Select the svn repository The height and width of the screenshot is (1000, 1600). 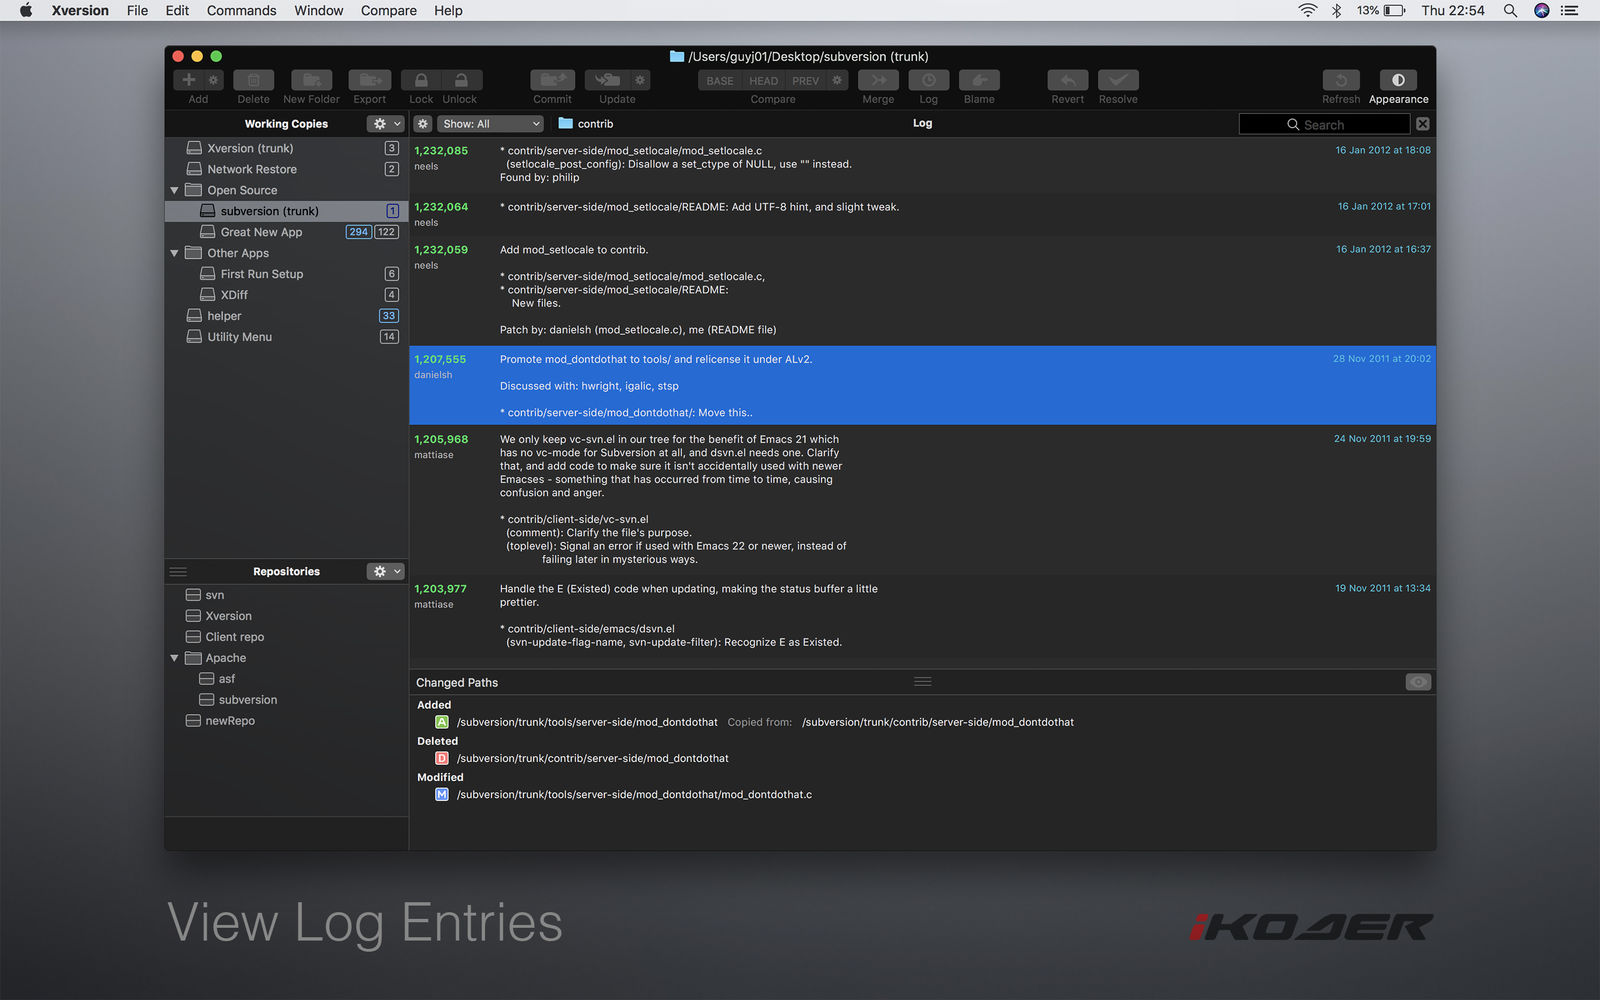[287, 595]
